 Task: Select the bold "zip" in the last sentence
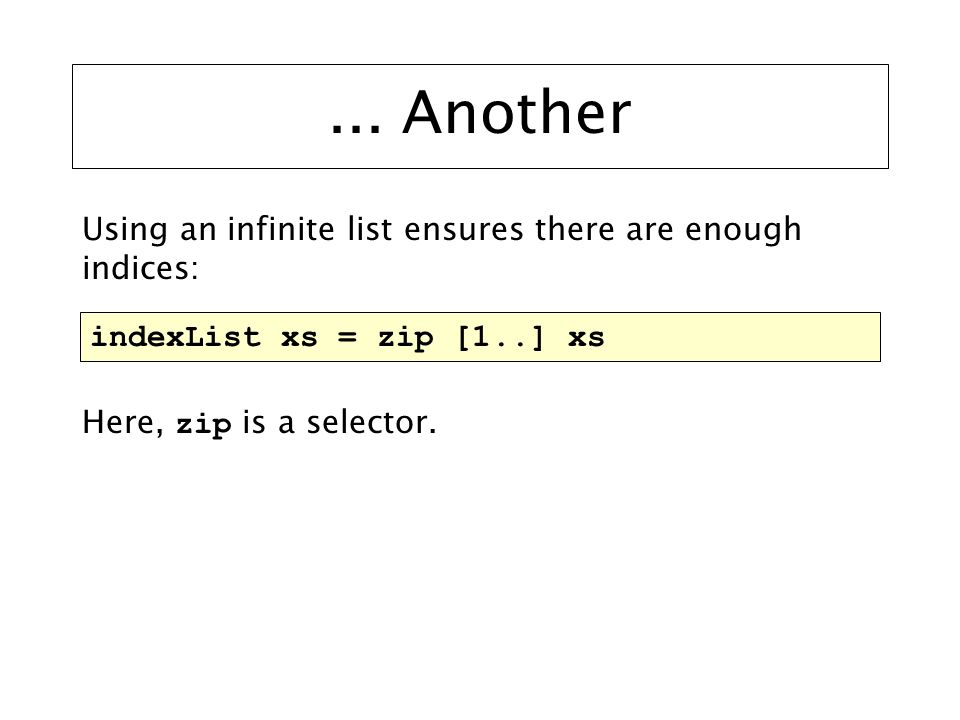coord(203,424)
